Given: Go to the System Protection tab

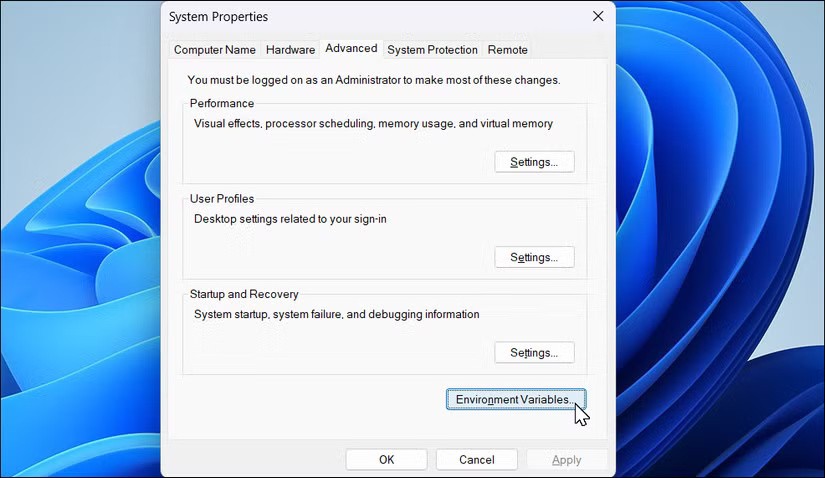Looking at the screenshot, I should (x=432, y=50).
